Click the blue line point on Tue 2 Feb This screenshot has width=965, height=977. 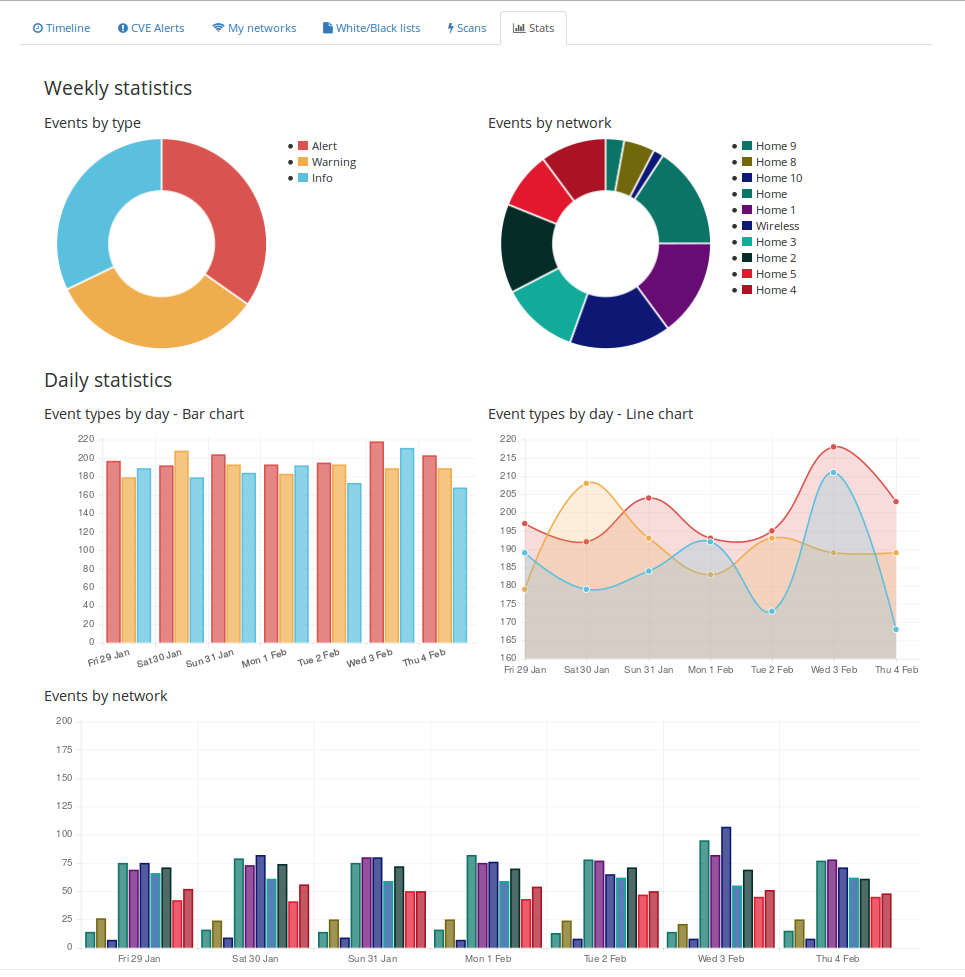point(772,611)
